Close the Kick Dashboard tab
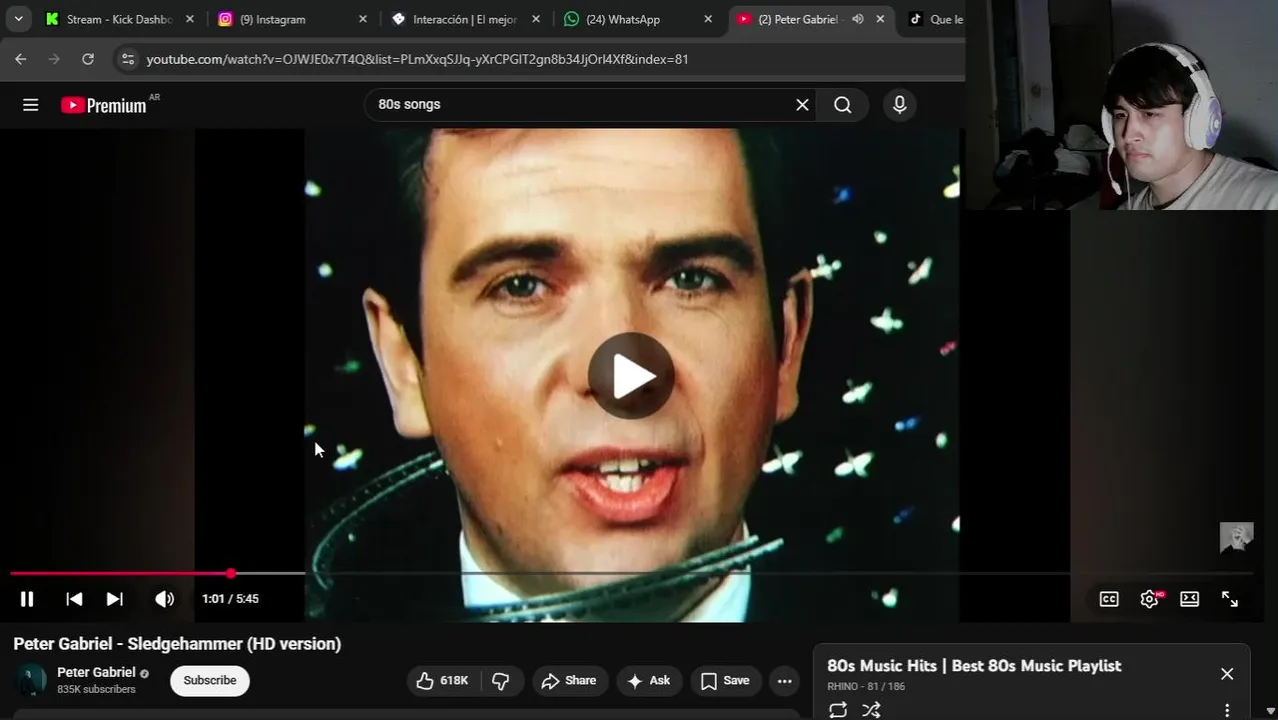The image size is (1278, 720). pos(190,19)
